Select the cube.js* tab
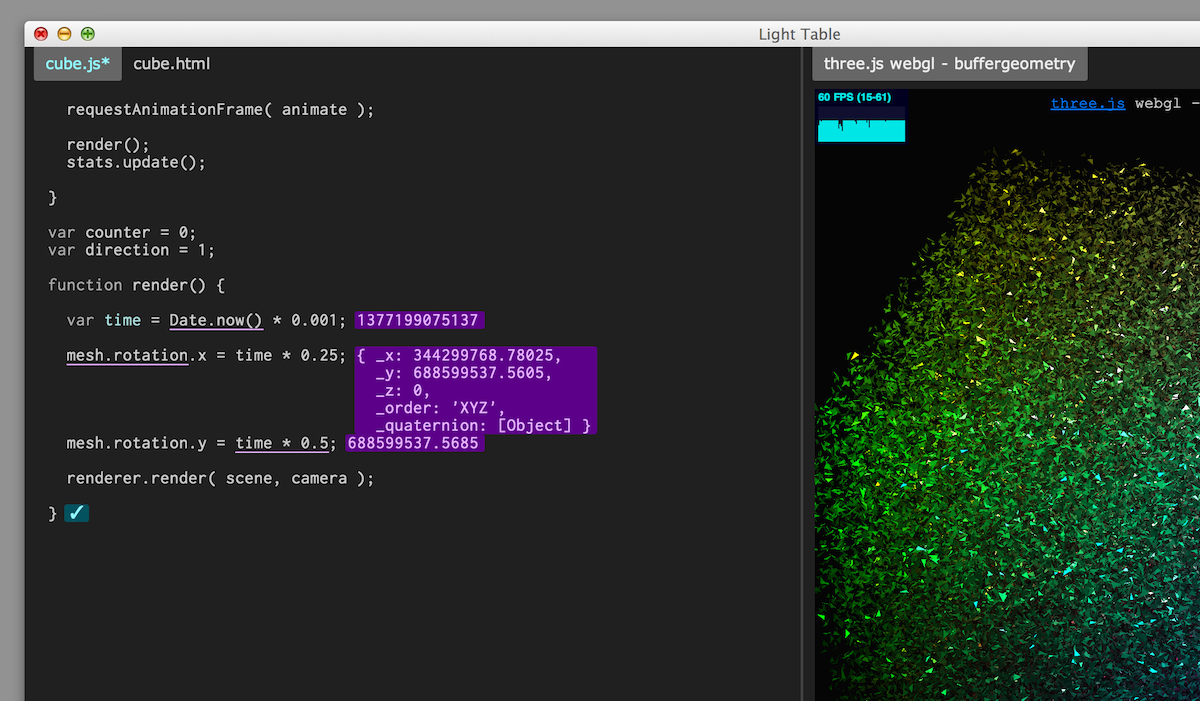The height and width of the screenshot is (701, 1200). [x=78, y=64]
